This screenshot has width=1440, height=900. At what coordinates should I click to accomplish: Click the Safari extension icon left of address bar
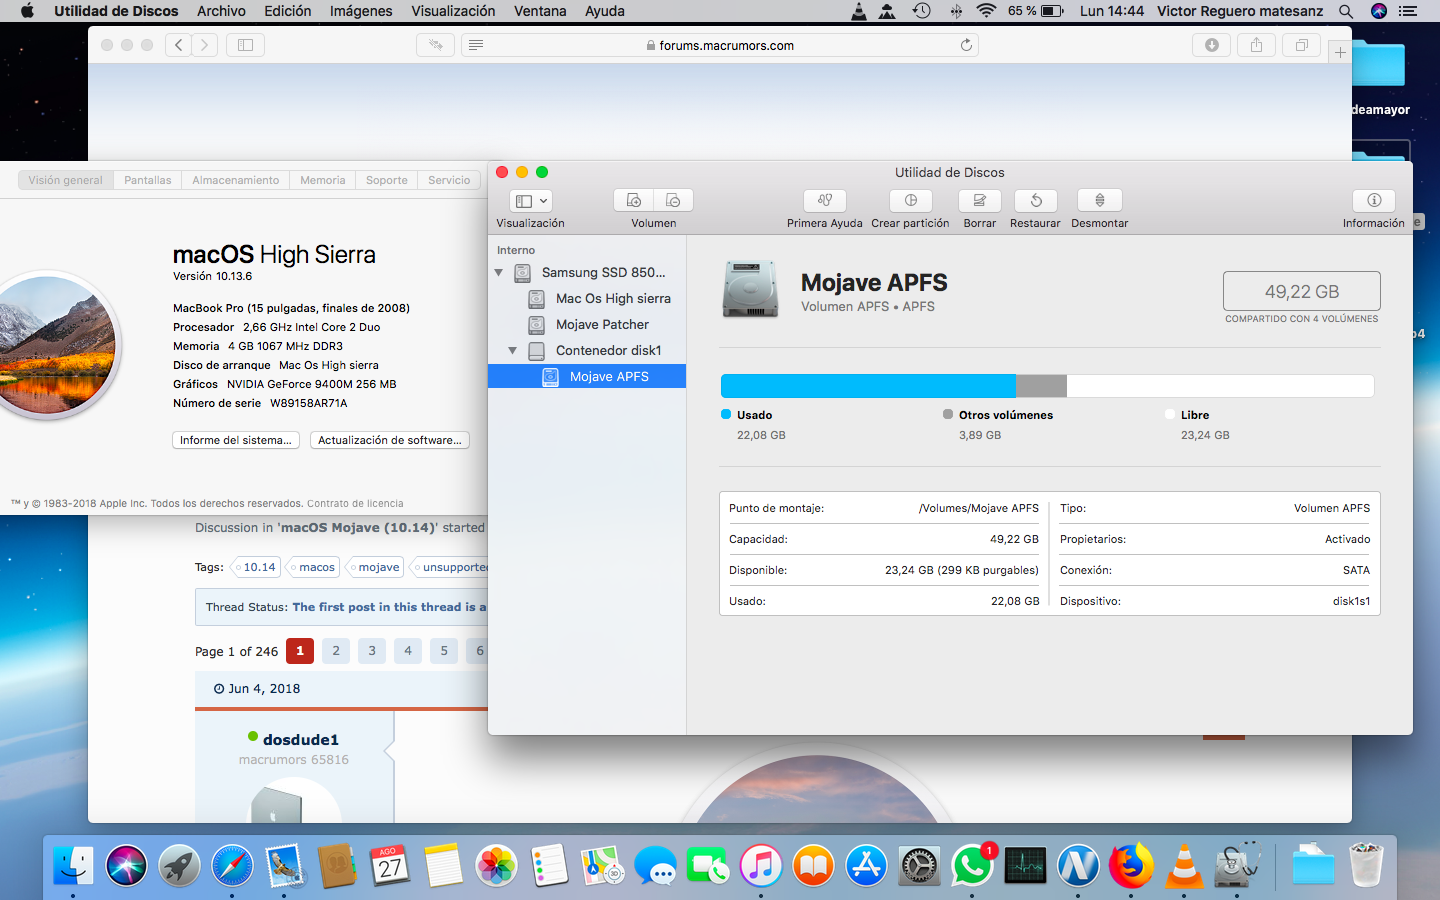pos(436,45)
